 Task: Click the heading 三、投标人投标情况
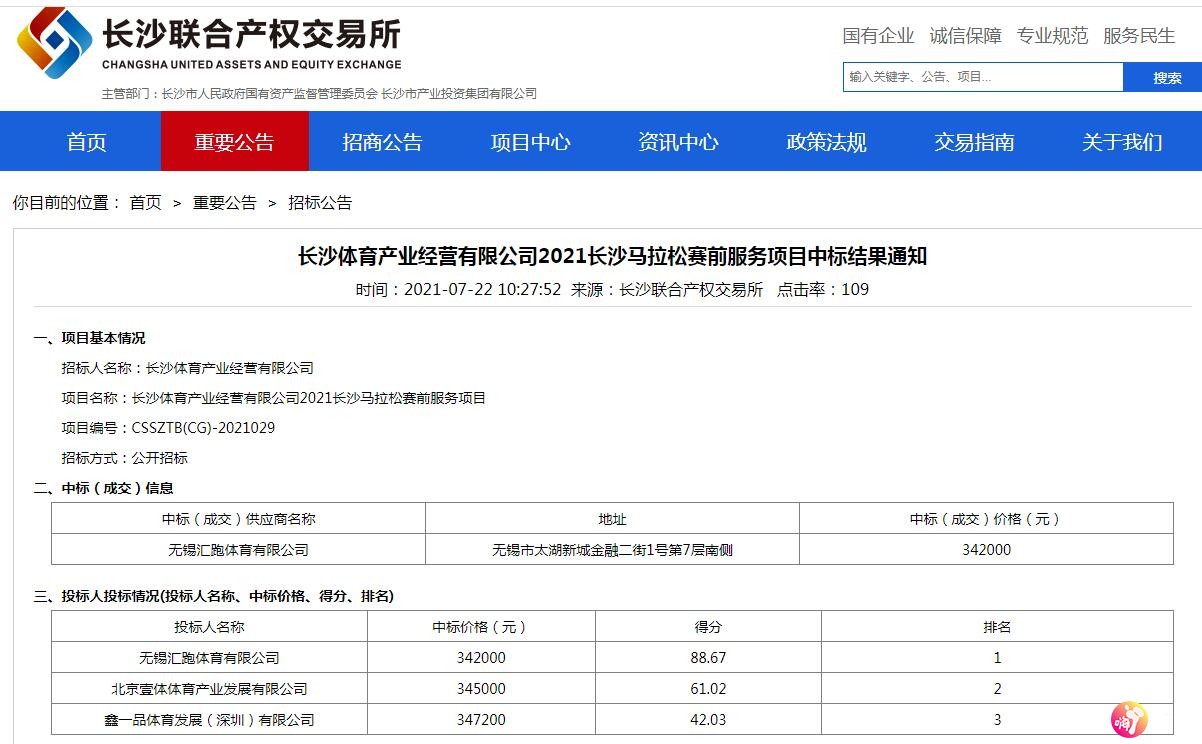pyautogui.click(x=214, y=596)
